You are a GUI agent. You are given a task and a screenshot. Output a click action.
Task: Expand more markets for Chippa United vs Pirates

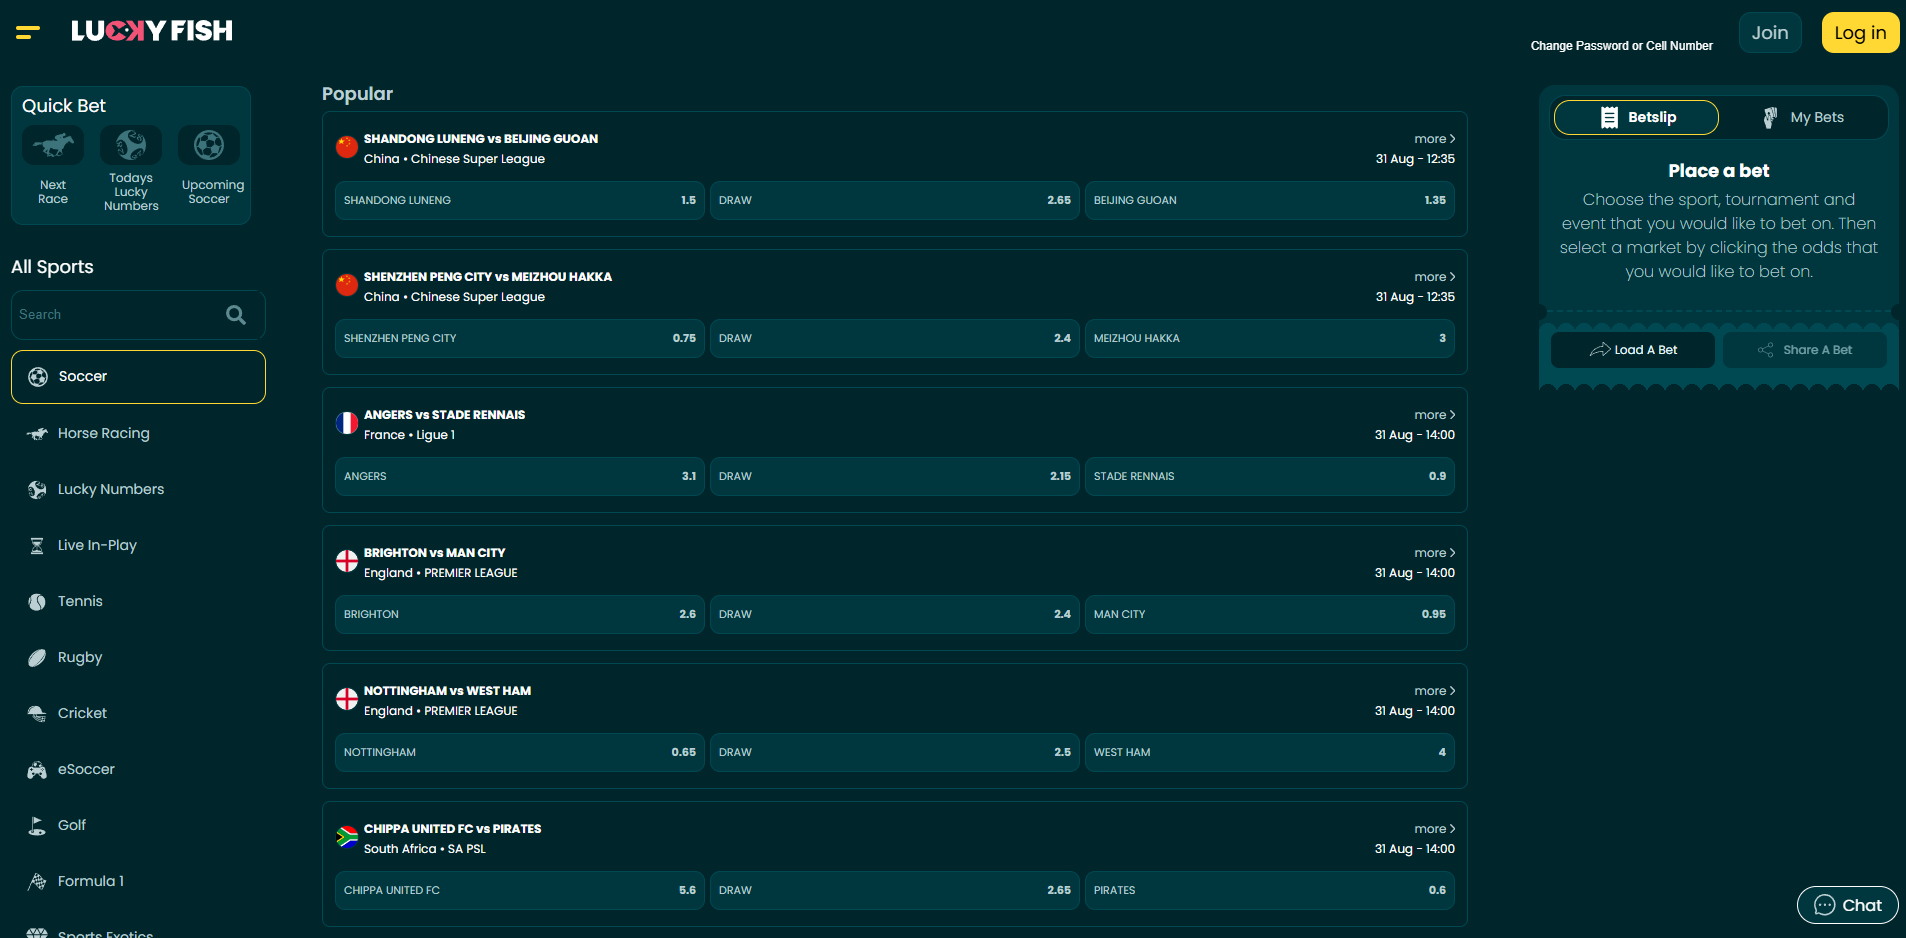click(1435, 829)
